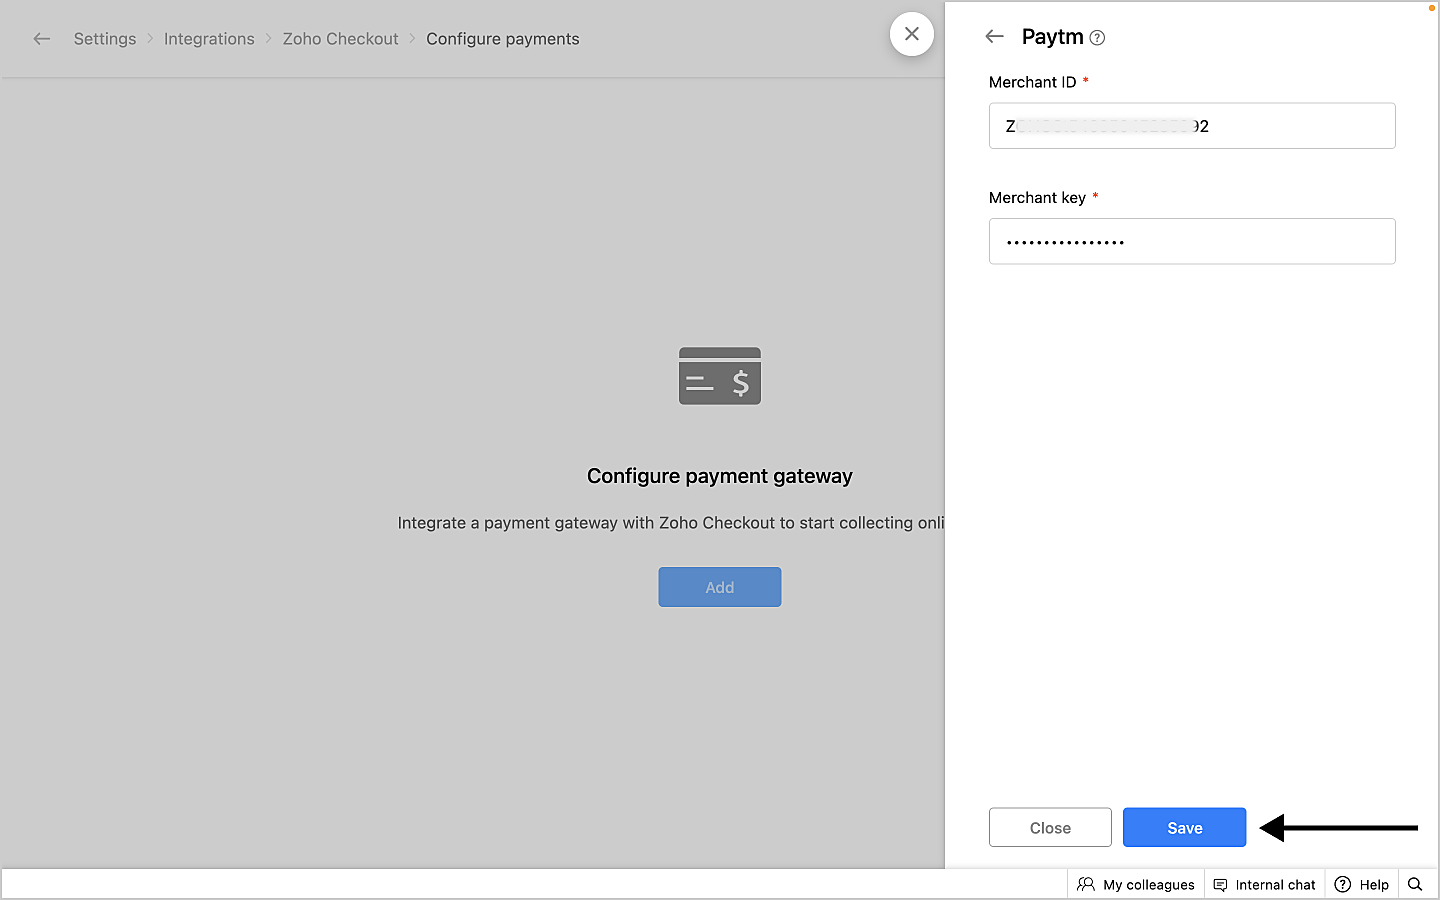The width and height of the screenshot is (1440, 900).
Task: Click the Close button in the Paytm panel
Action: [1050, 827]
